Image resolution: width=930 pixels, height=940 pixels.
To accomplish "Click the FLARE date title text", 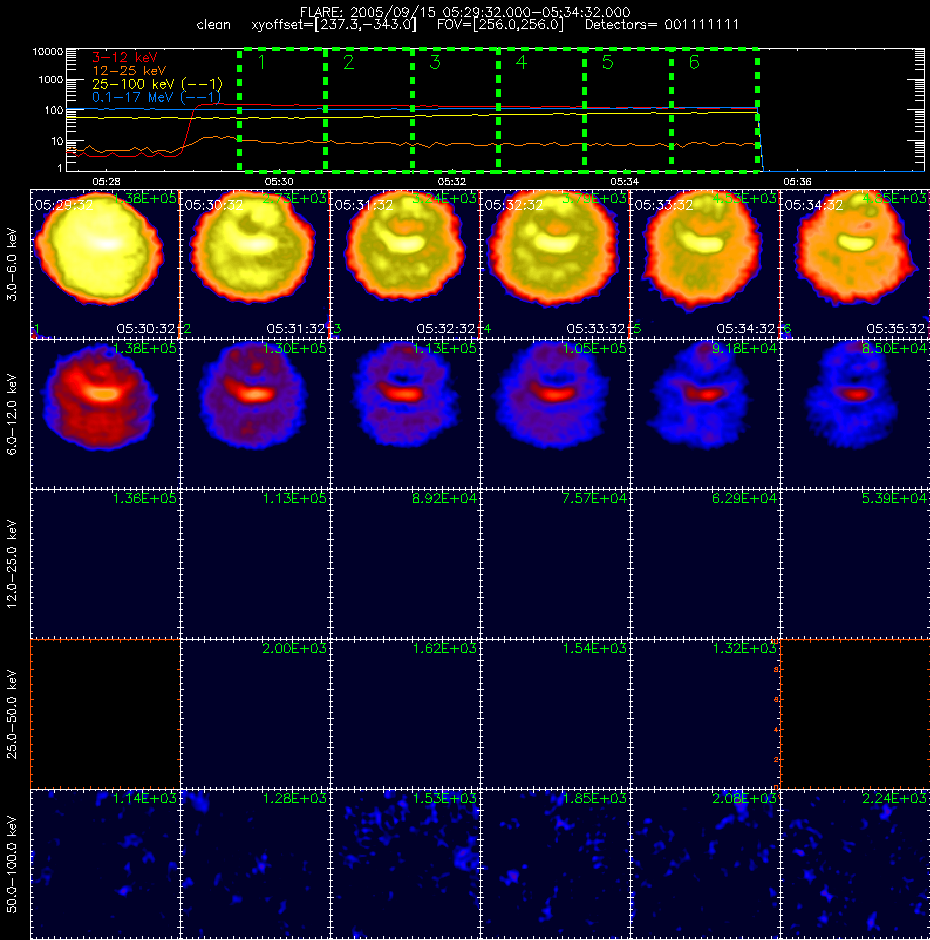I will [x=465, y=12].
